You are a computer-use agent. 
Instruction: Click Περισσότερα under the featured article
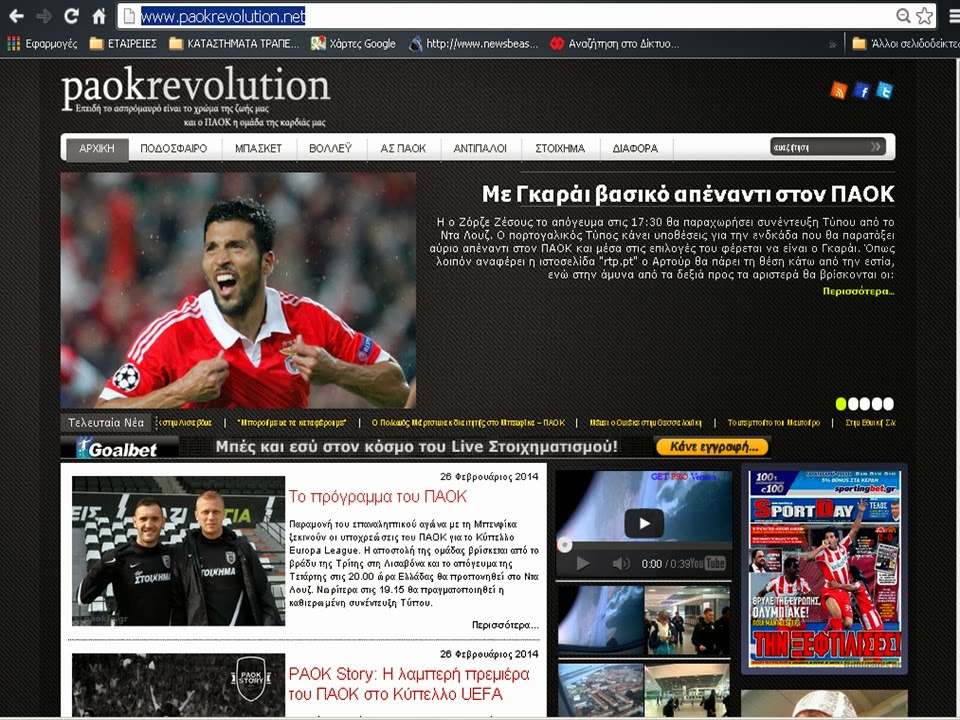[x=858, y=291]
